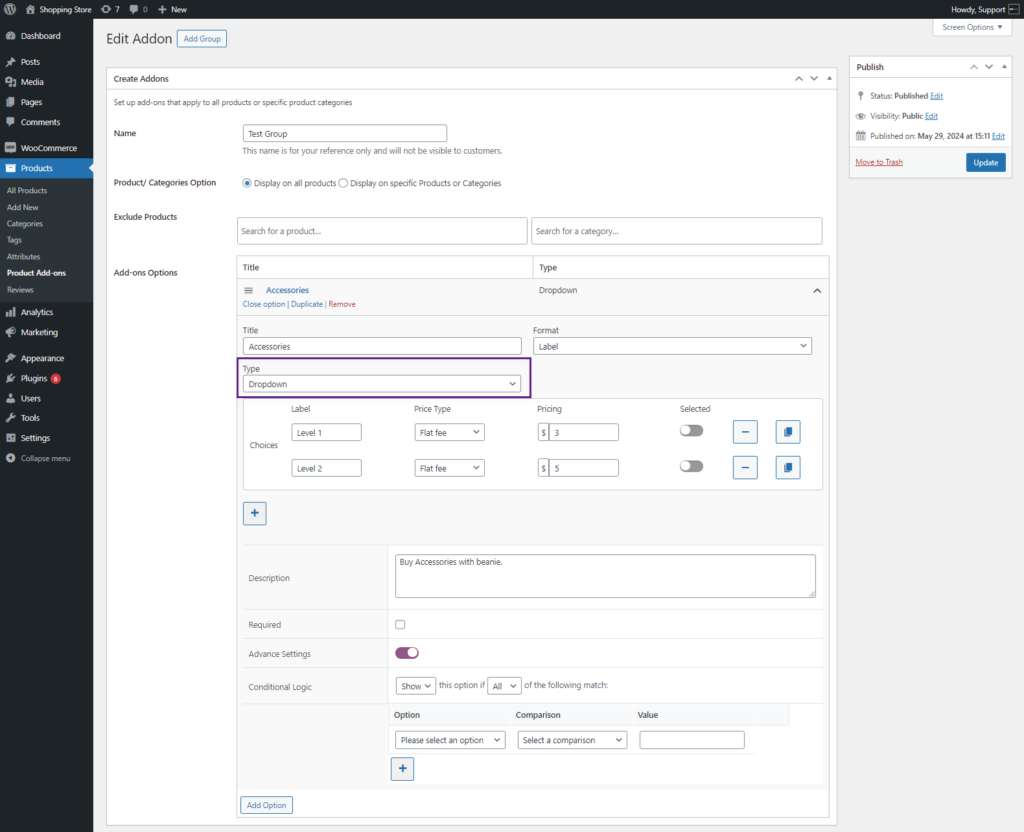The image size is (1024, 832).
Task: Open Price Type dropdown for Level 2
Action: point(449,468)
